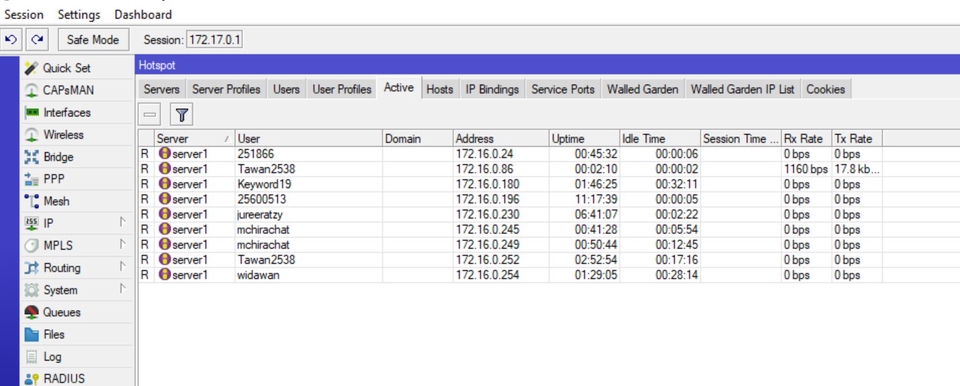Switch to Walled Garden IP List tab
This screenshot has width=960, height=386.
(742, 89)
